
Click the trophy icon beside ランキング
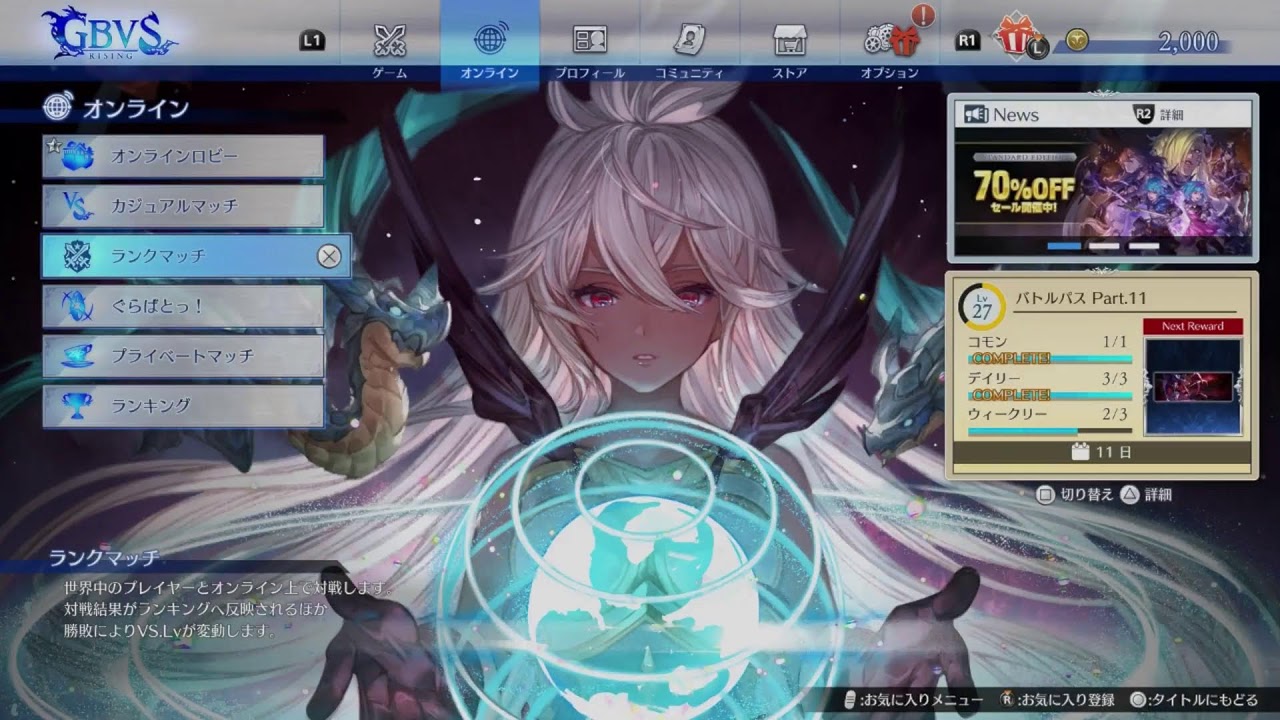click(76, 406)
